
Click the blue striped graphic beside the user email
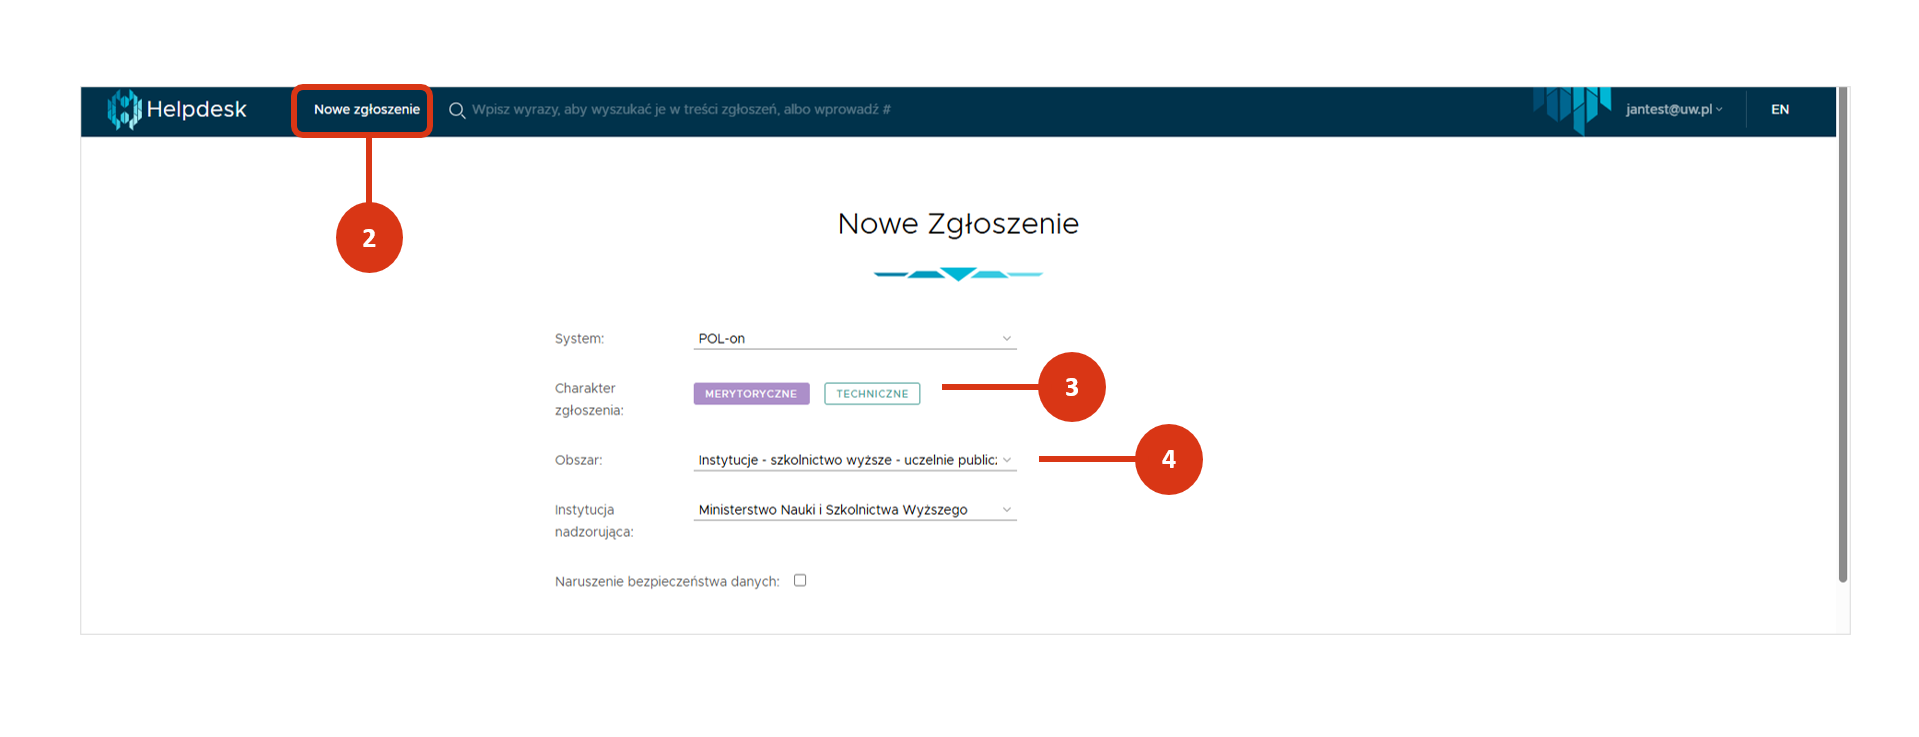click(x=1571, y=108)
